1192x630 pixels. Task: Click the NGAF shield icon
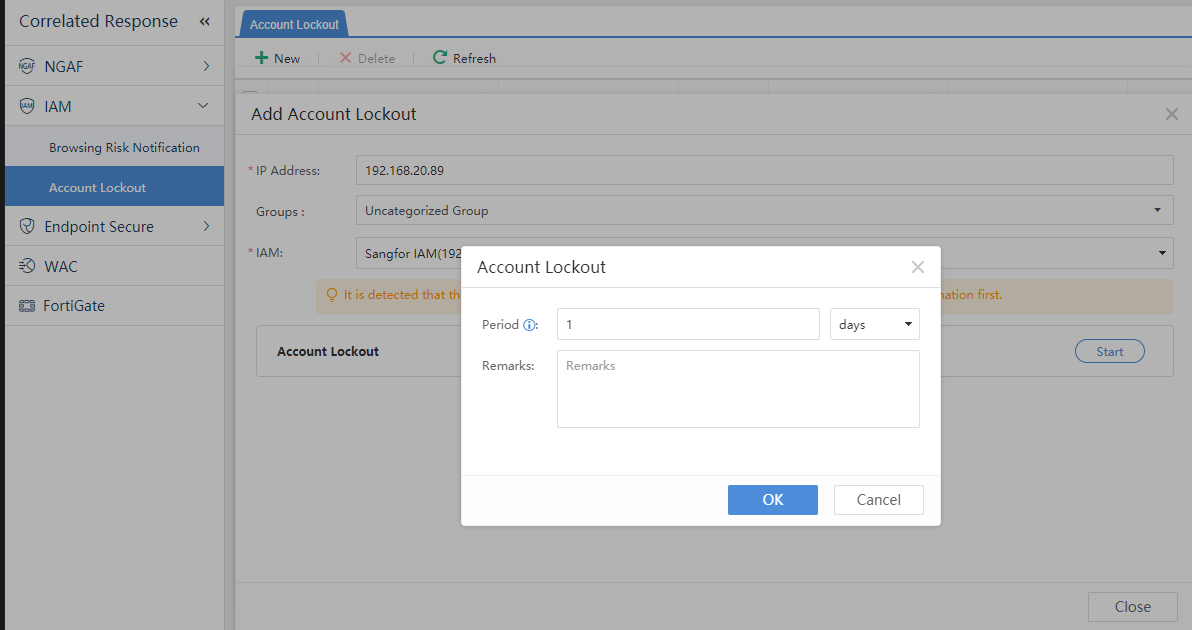pyautogui.click(x=27, y=67)
